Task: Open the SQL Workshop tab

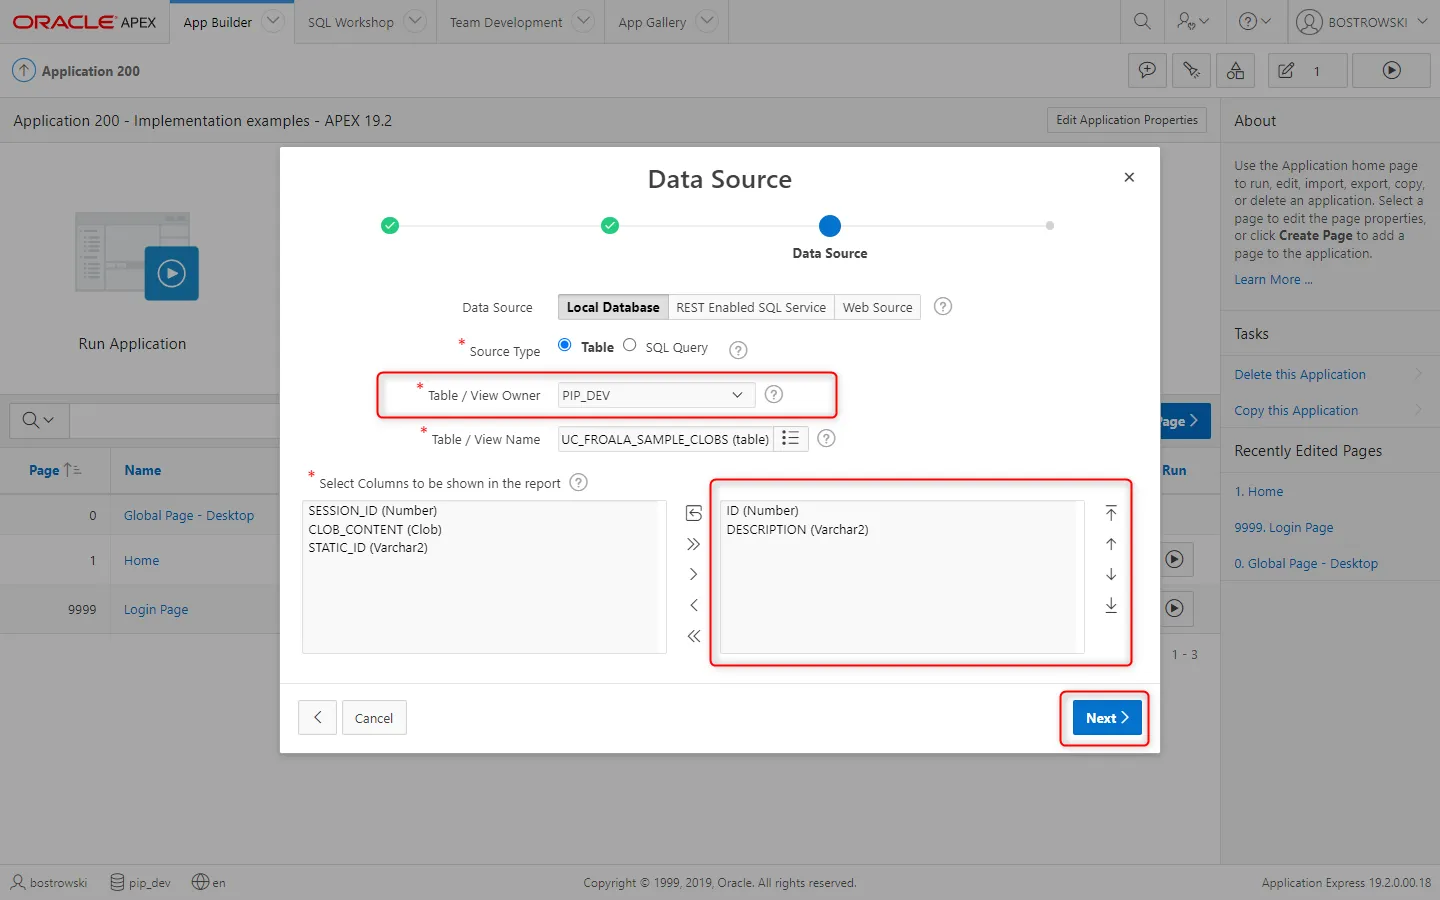Action: pyautogui.click(x=351, y=22)
